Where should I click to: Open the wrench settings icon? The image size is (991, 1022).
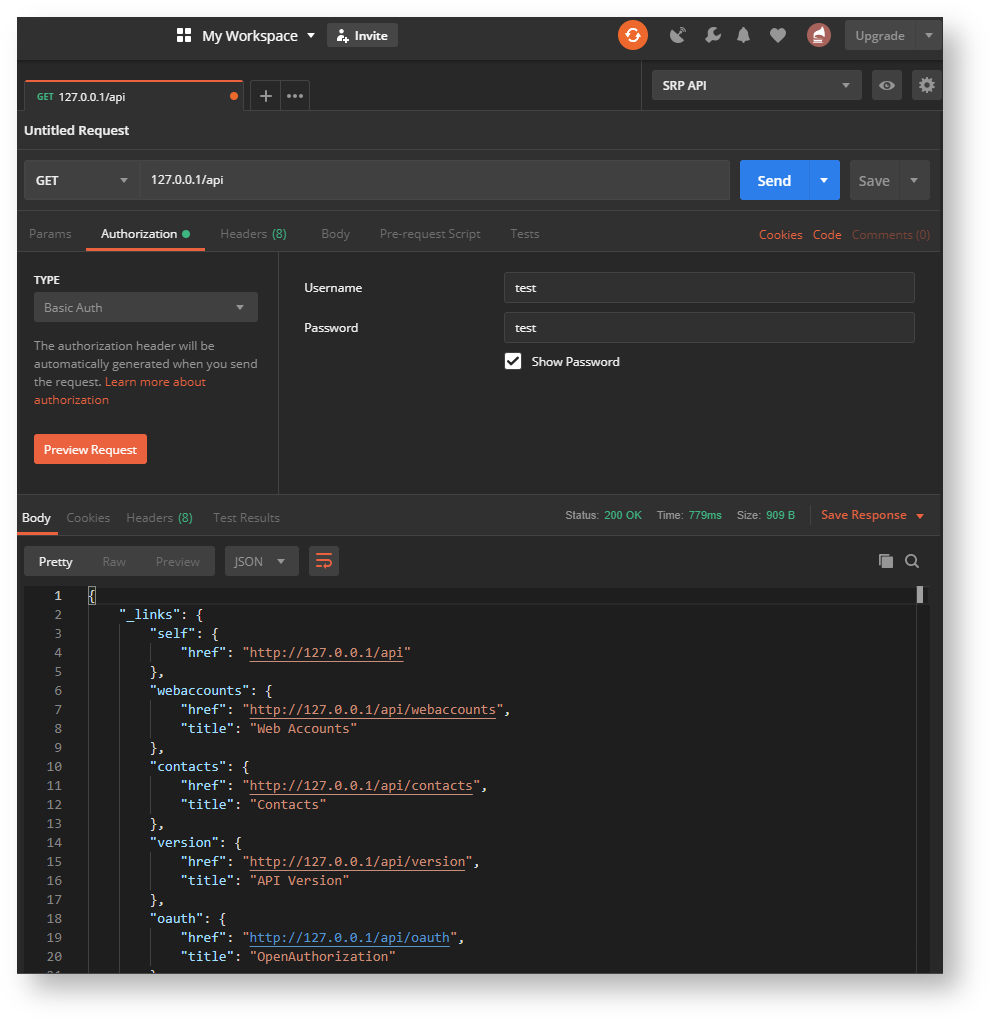click(712, 36)
